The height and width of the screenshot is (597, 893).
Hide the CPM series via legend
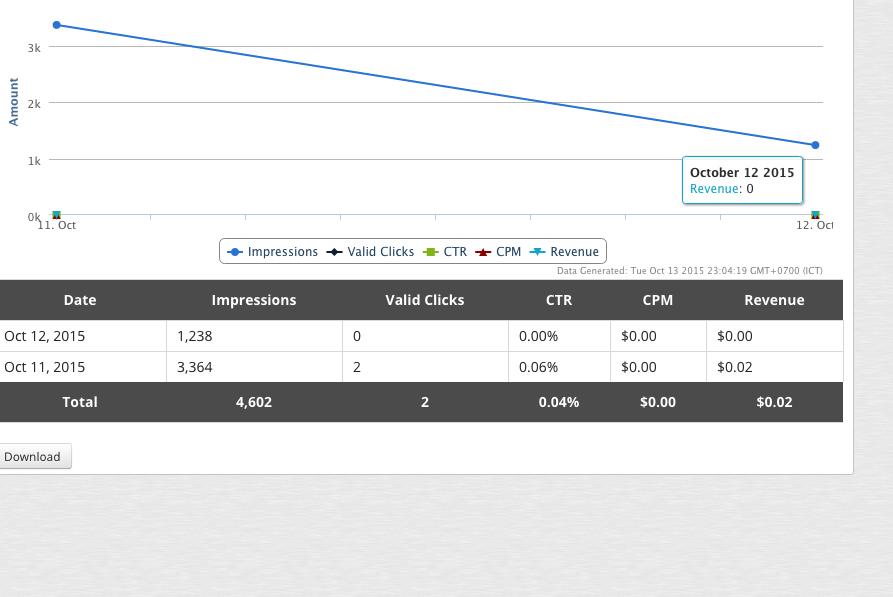[498, 252]
